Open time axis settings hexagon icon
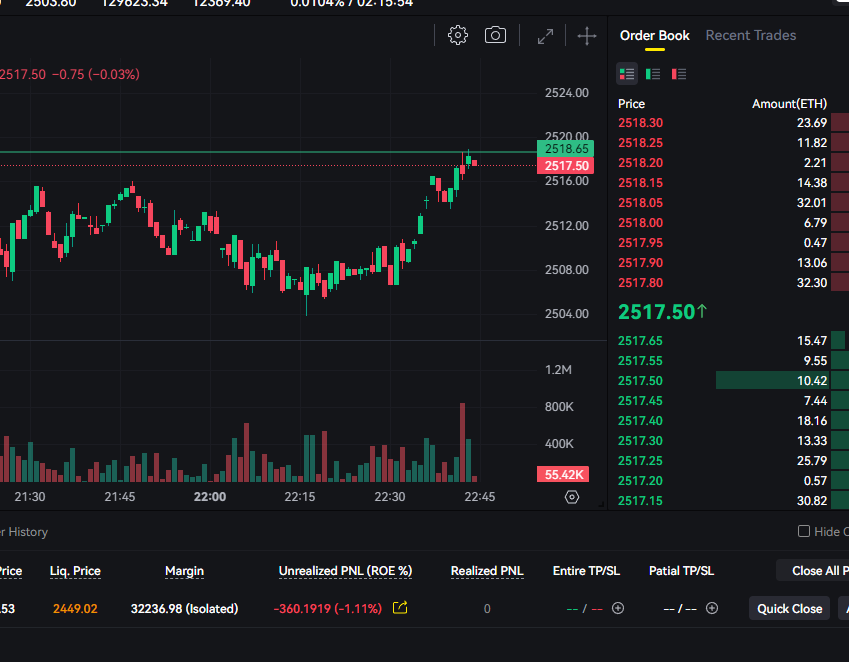Image resolution: width=849 pixels, height=662 pixels. tap(572, 497)
